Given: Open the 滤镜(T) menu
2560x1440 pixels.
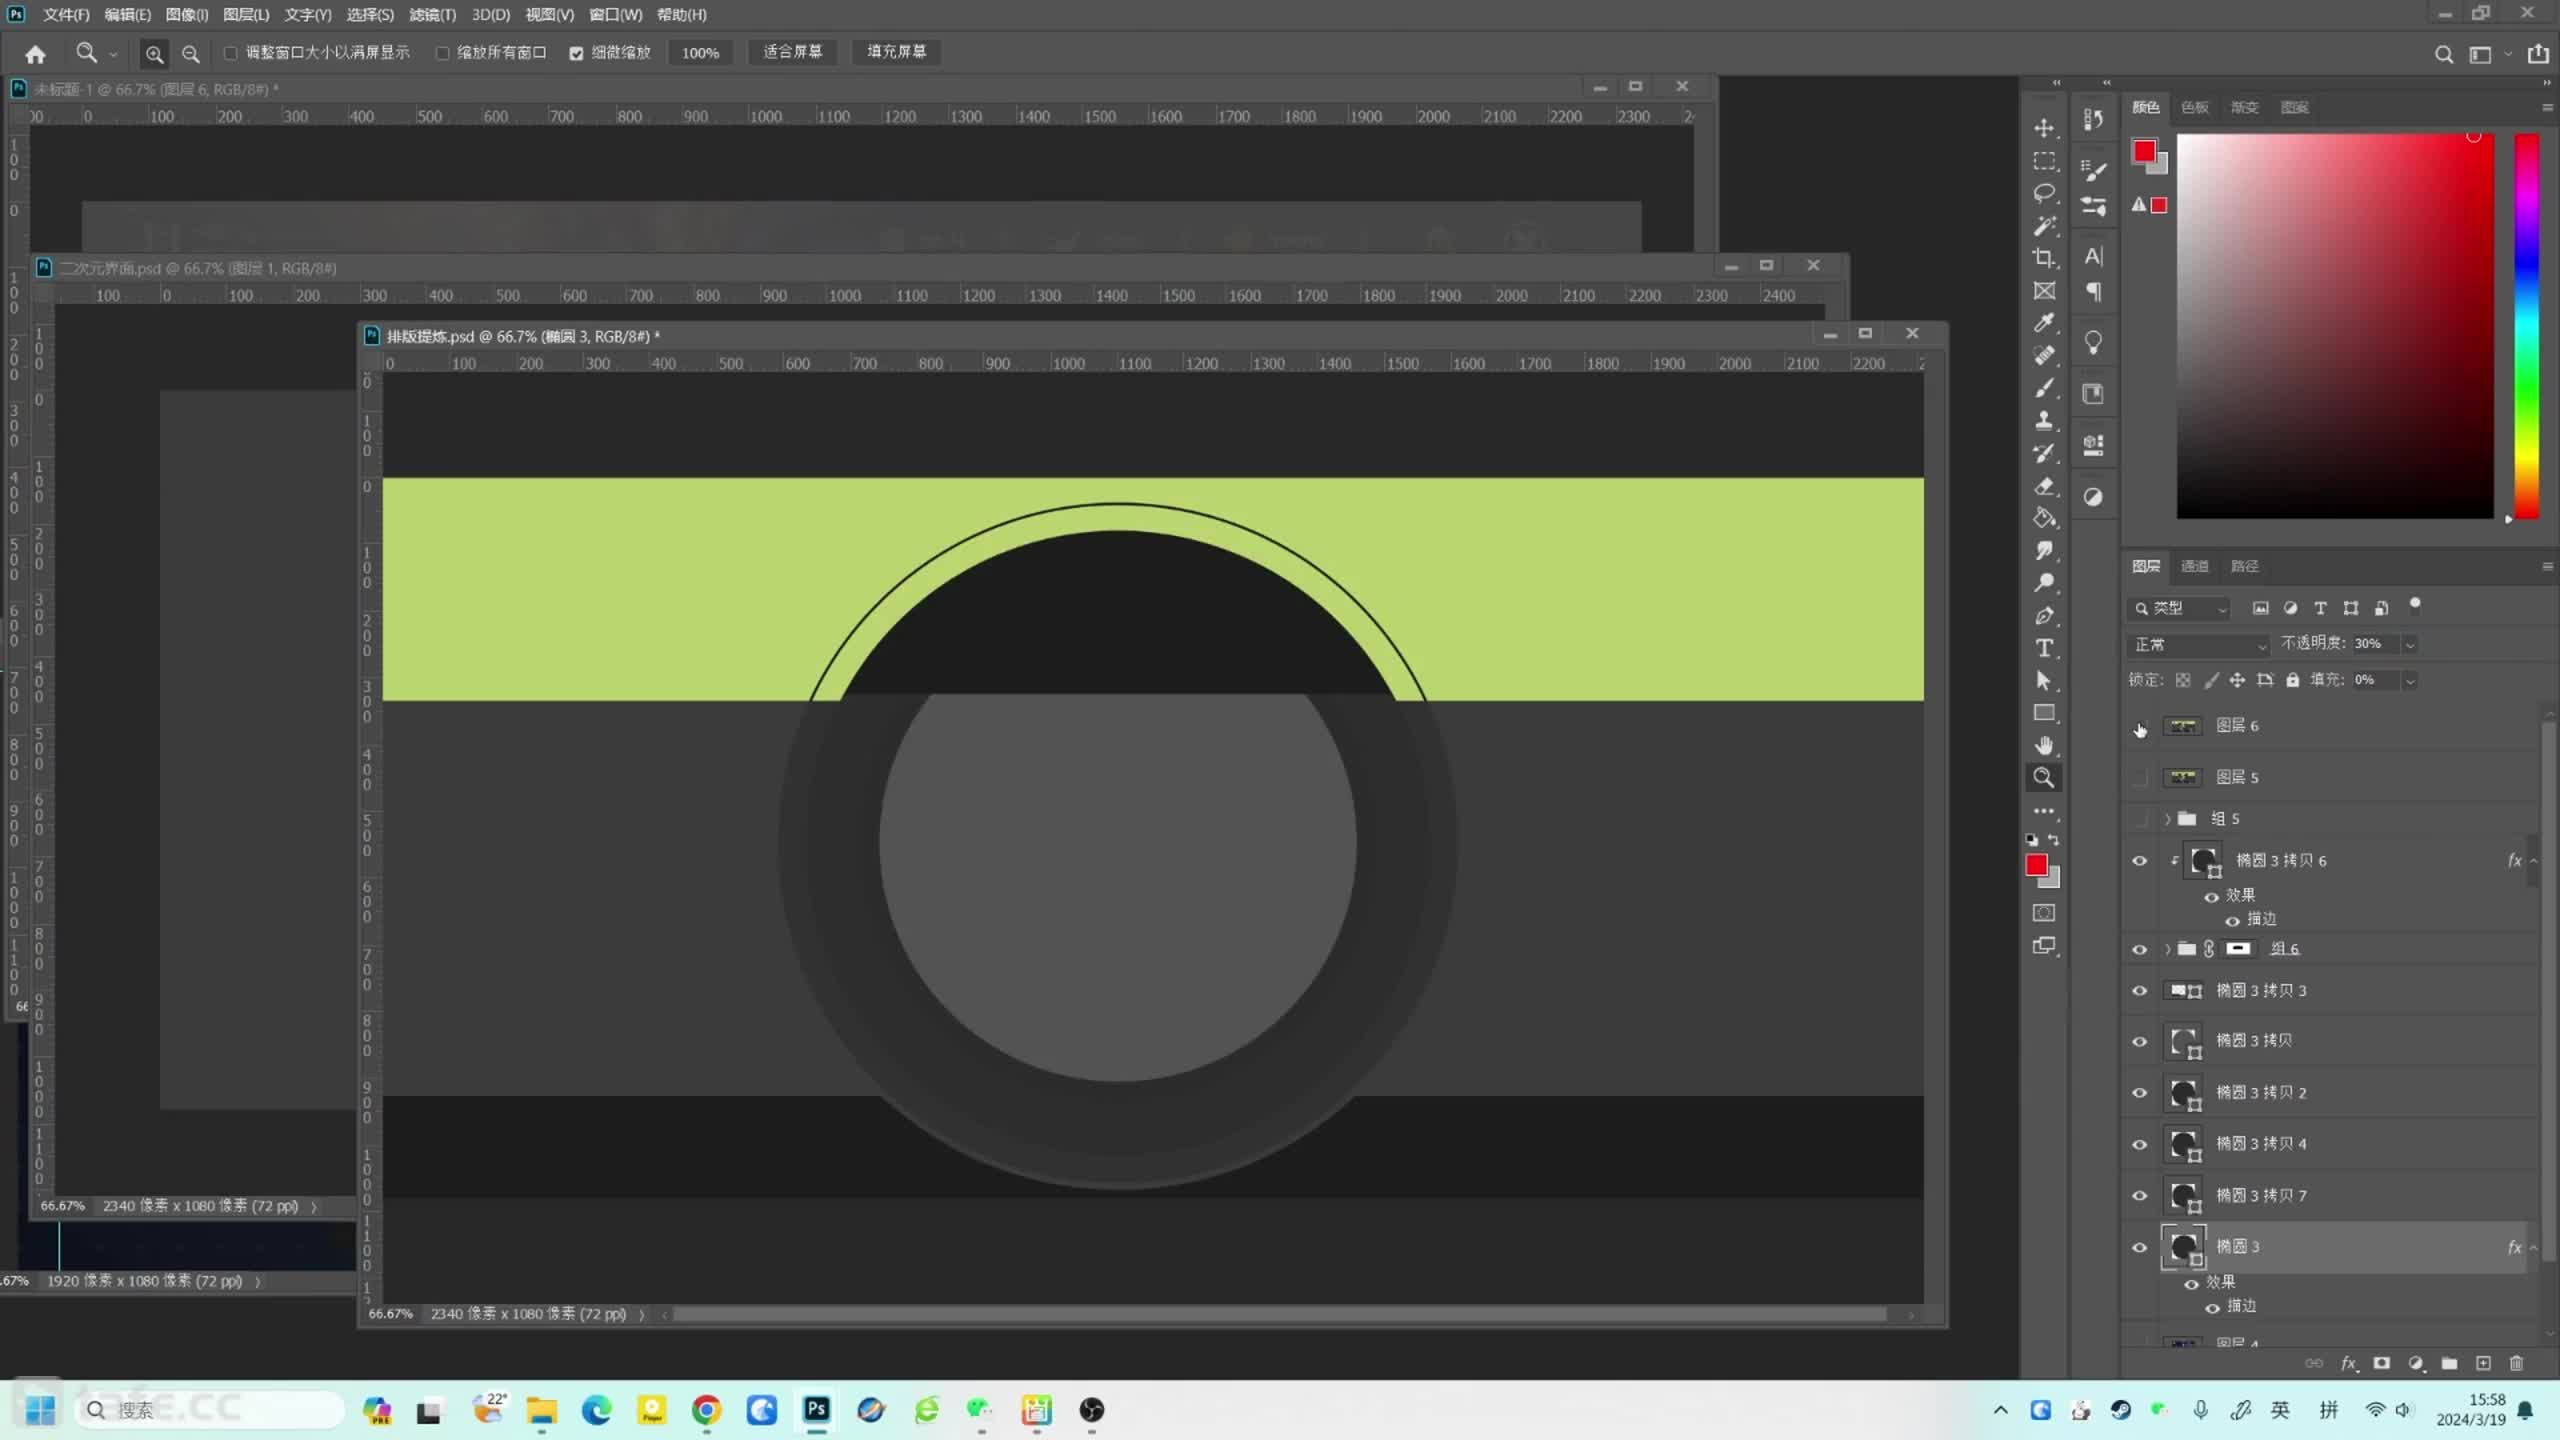Looking at the screenshot, I should (x=433, y=15).
